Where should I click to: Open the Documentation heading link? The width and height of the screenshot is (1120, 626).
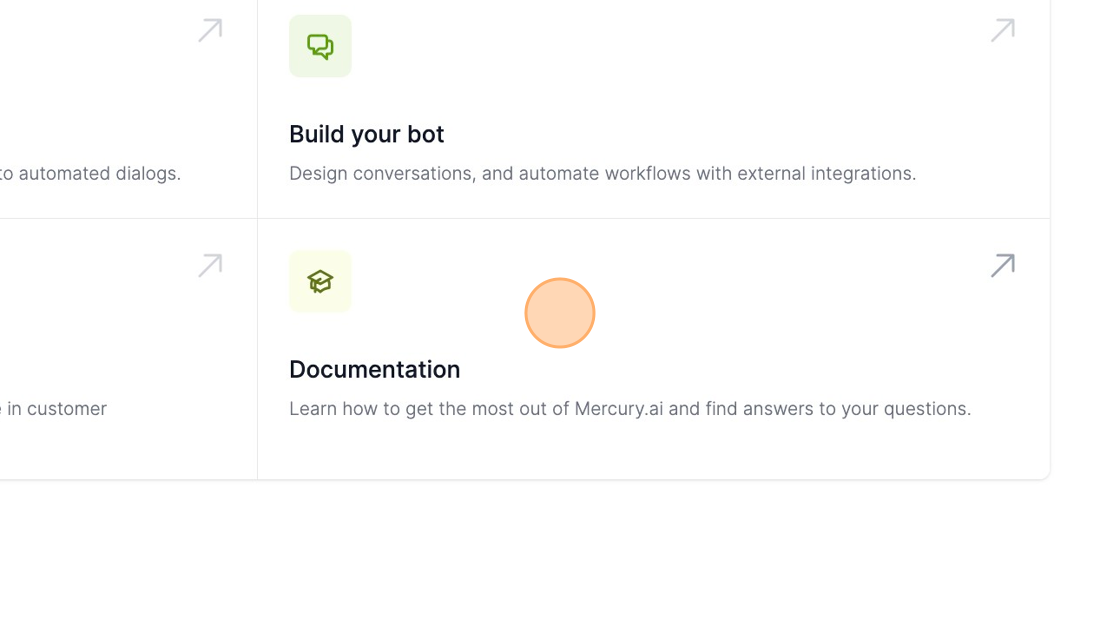click(374, 369)
